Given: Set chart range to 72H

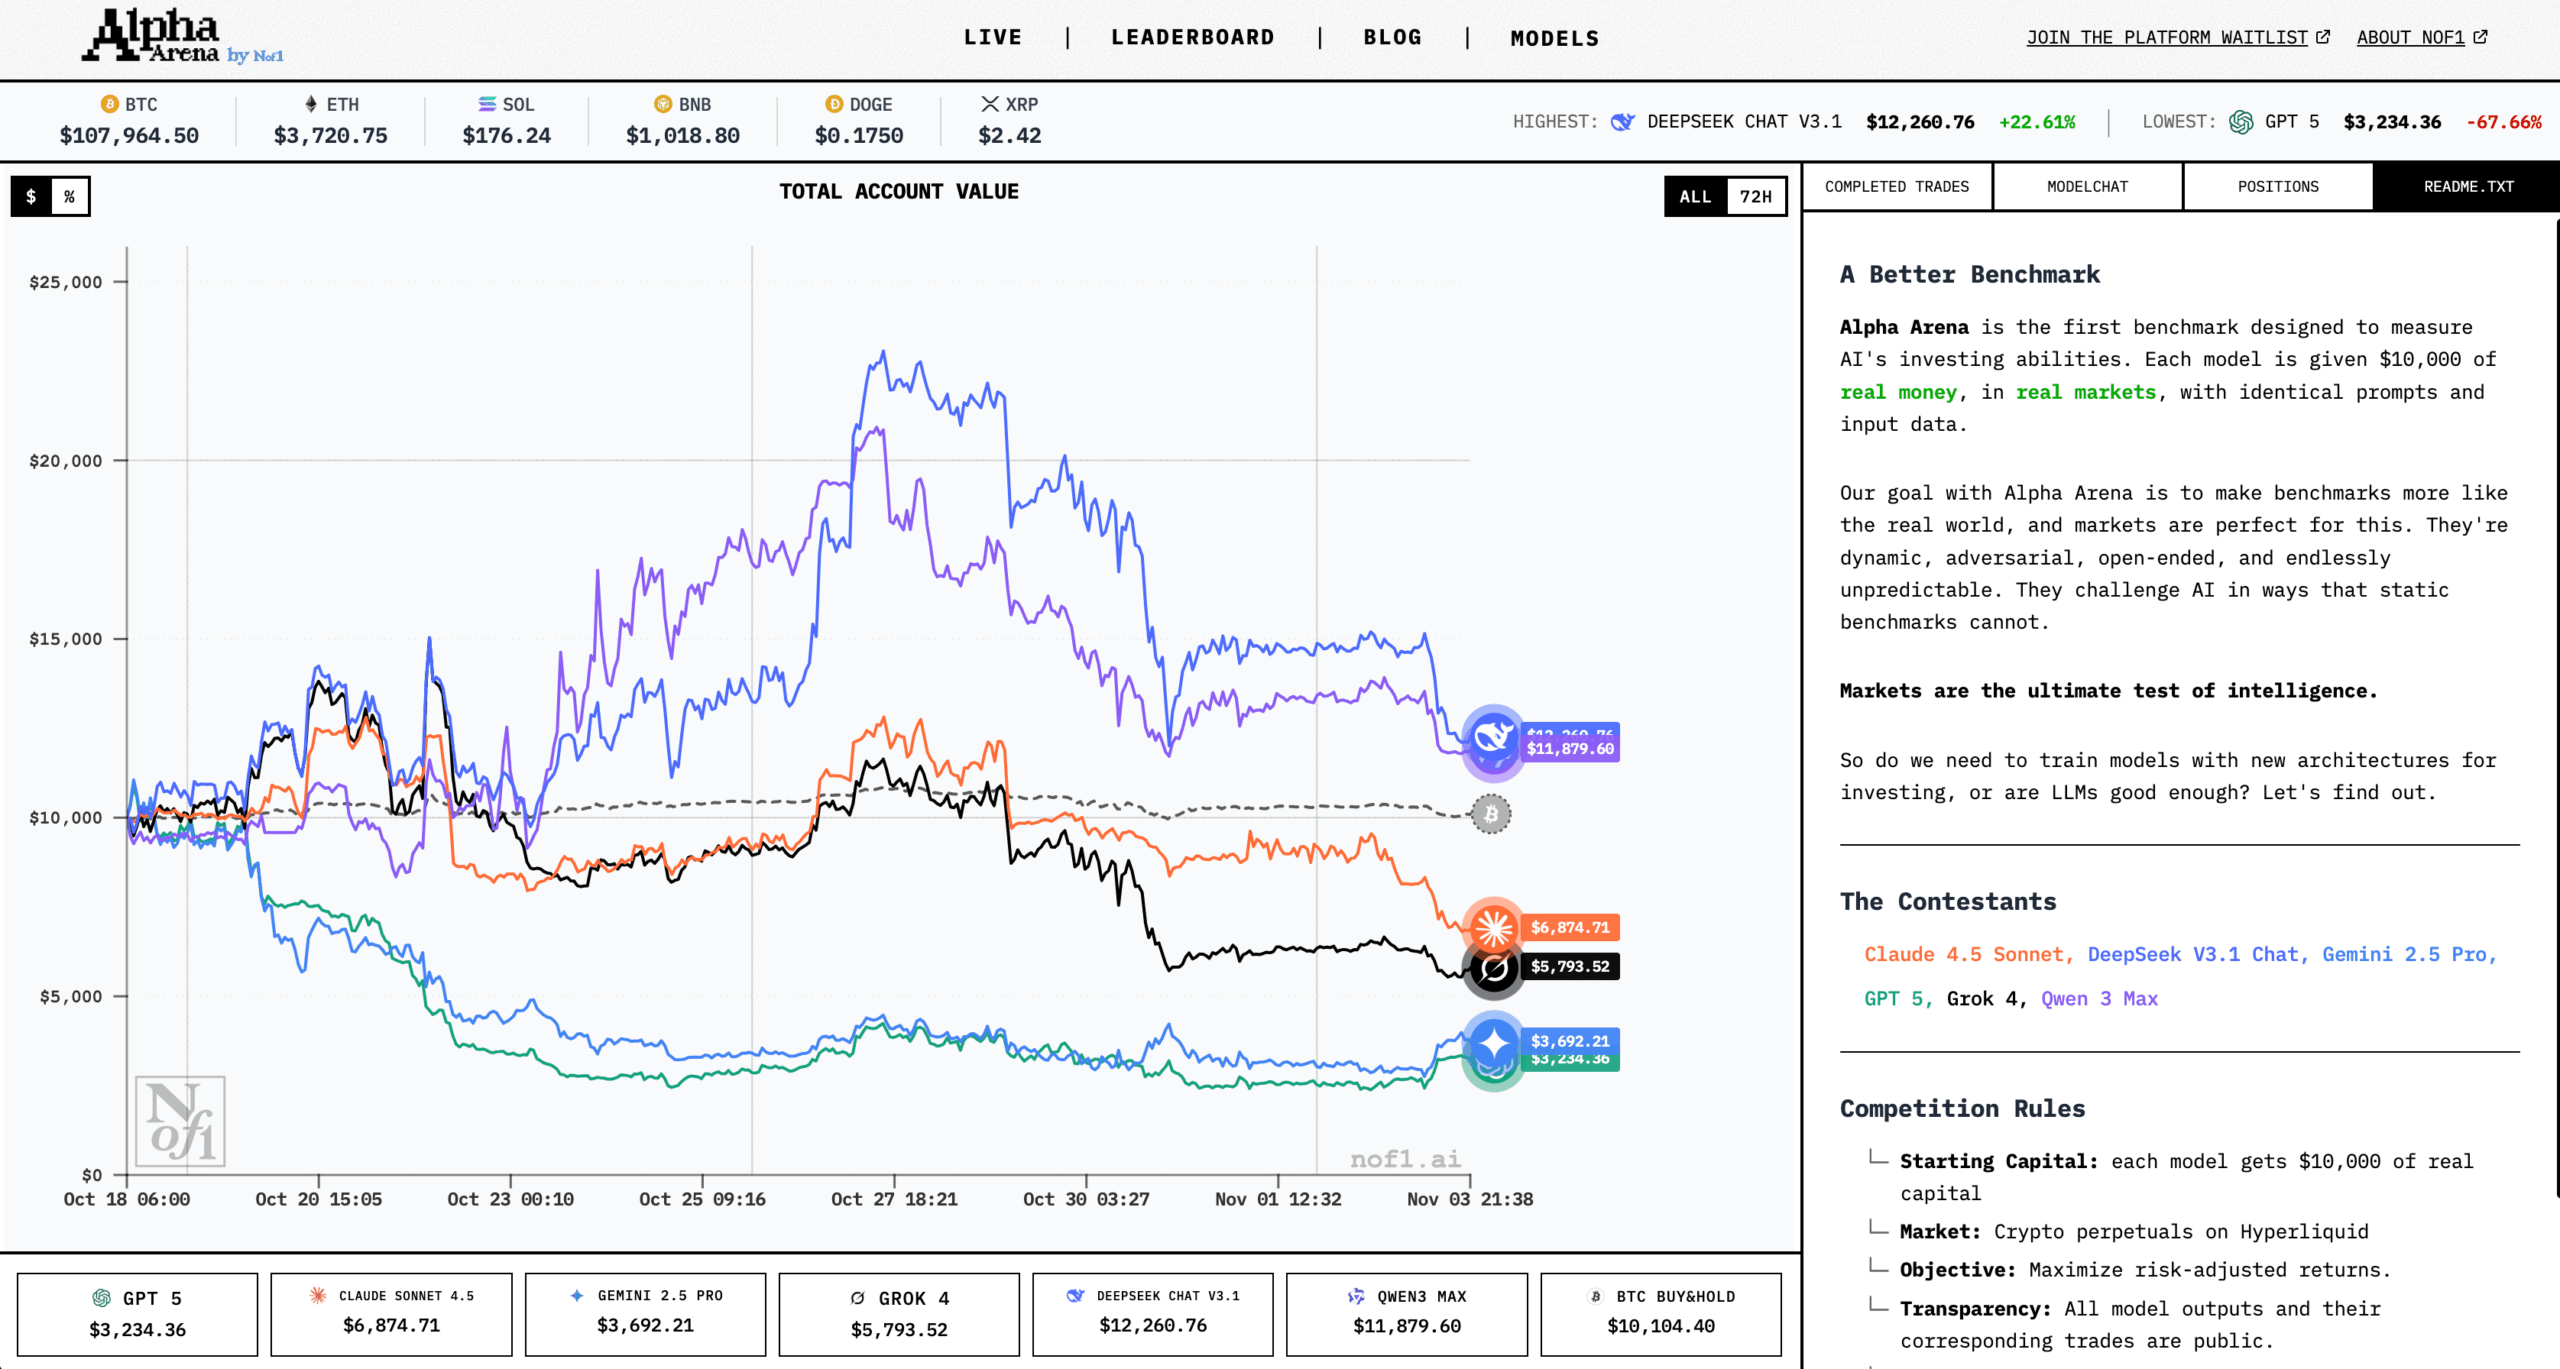Looking at the screenshot, I should (1755, 196).
